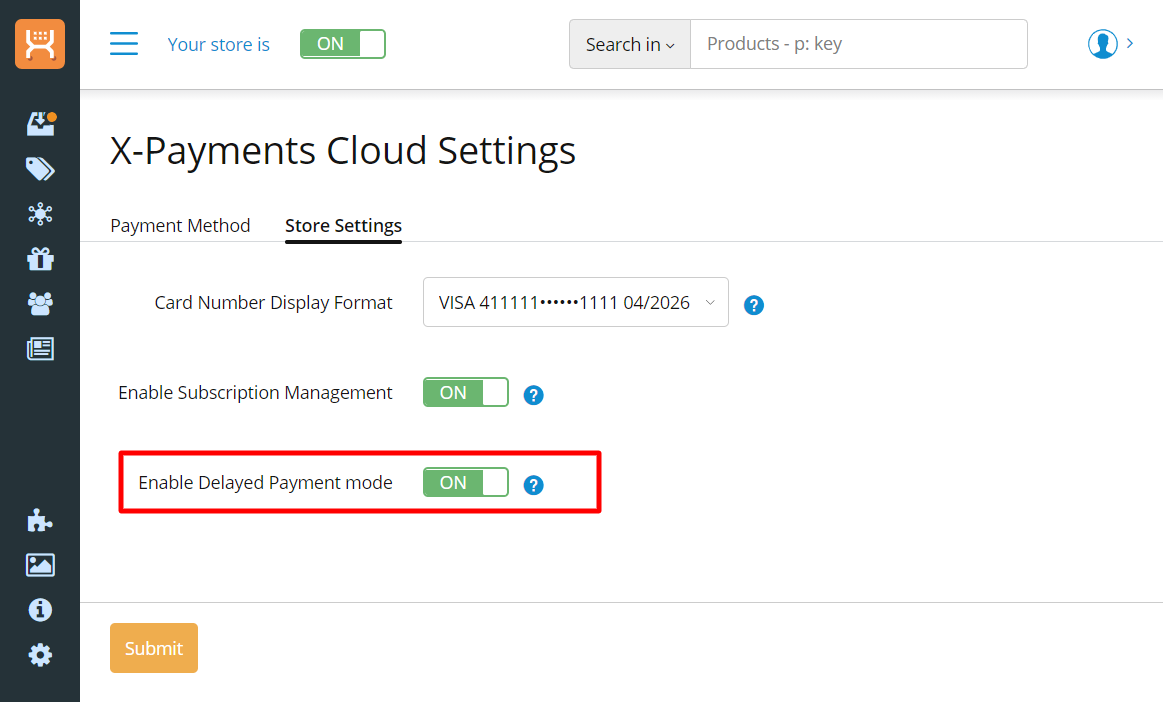
Task: Open the Settings gear sidebar icon
Action: tap(40, 655)
